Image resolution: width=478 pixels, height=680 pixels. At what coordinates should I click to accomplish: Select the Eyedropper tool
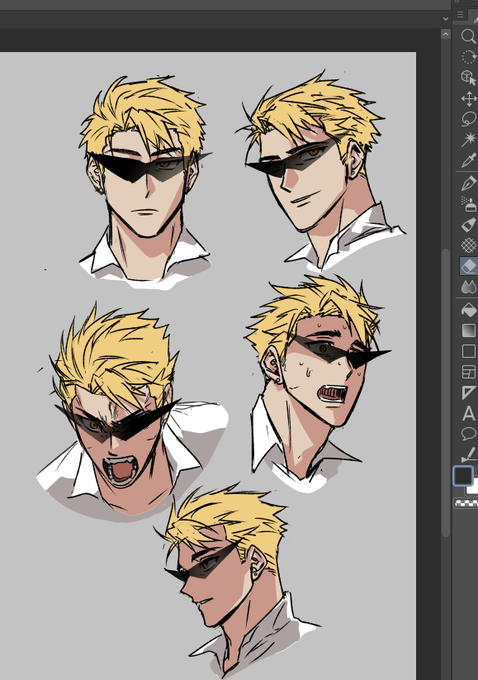[468, 160]
